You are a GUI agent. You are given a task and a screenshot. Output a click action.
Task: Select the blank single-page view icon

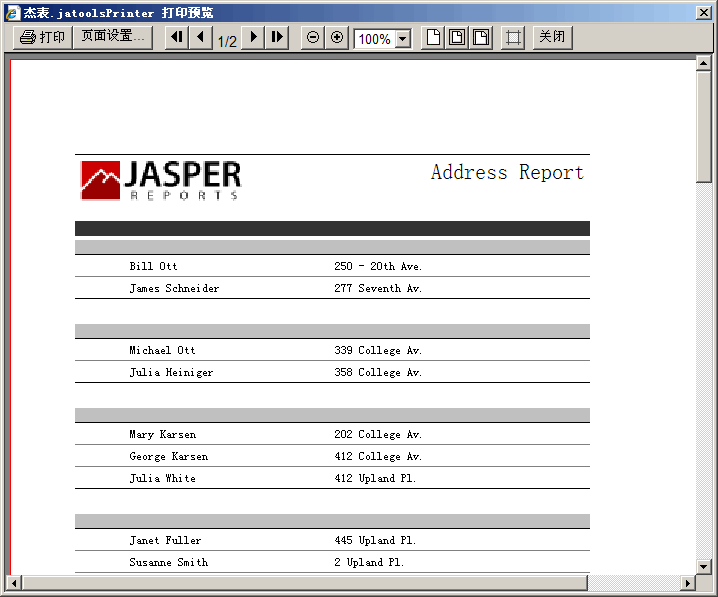(x=433, y=37)
